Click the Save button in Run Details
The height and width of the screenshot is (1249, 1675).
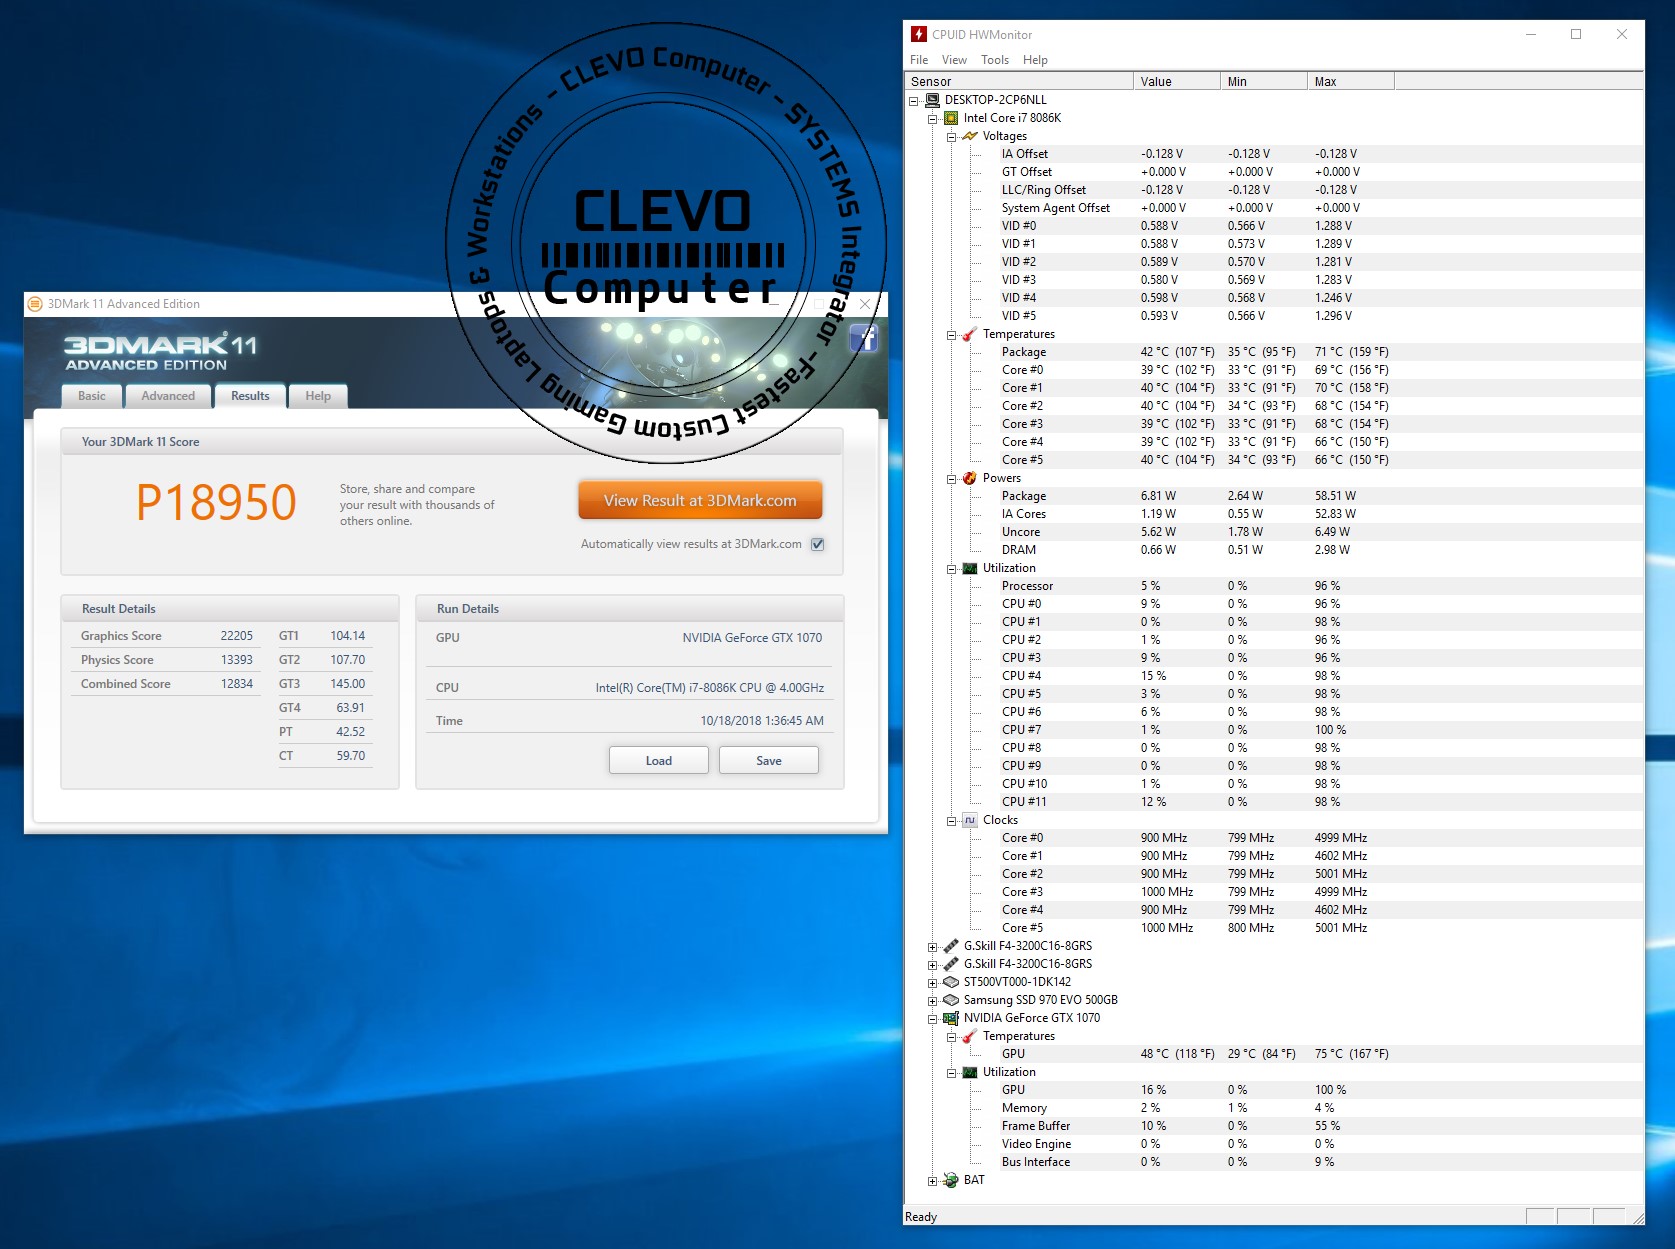(769, 760)
